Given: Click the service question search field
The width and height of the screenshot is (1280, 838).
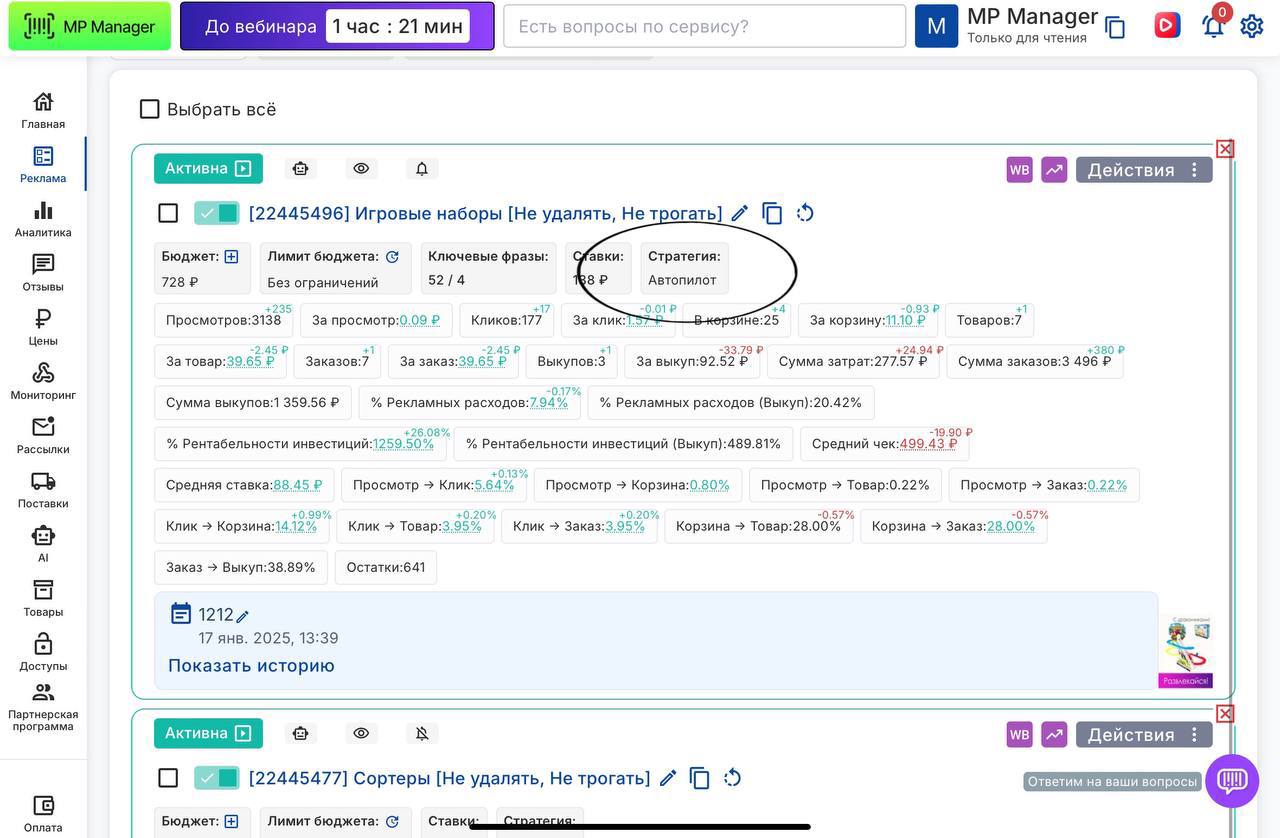Looking at the screenshot, I should coord(704,26).
